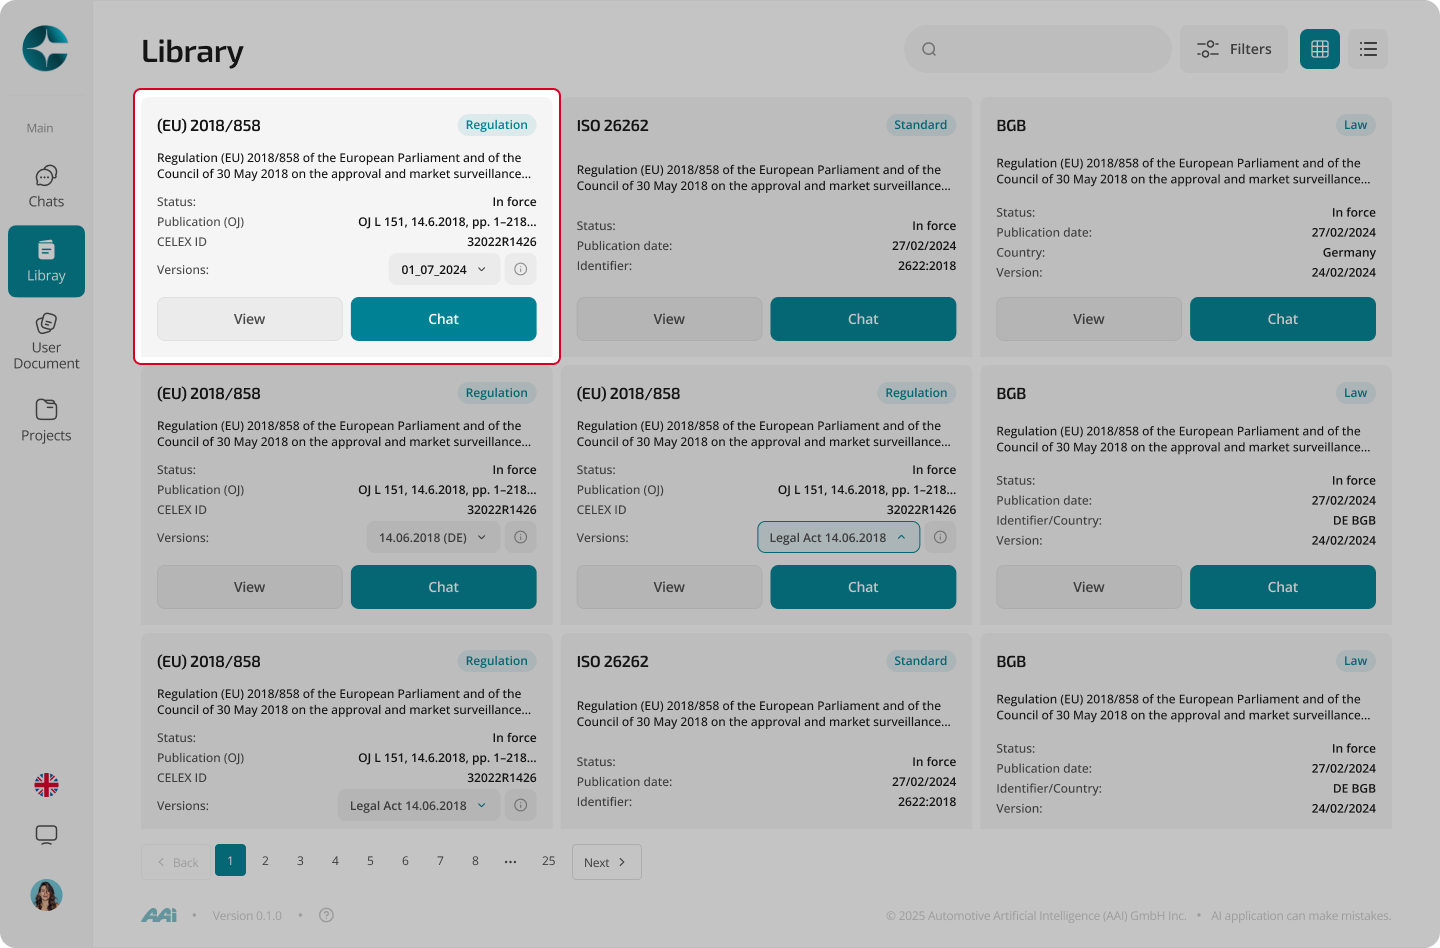Screen dimensions: 1440x948
Task: Show info icon beside 14.06.2018 (DE)
Action: [521, 537]
